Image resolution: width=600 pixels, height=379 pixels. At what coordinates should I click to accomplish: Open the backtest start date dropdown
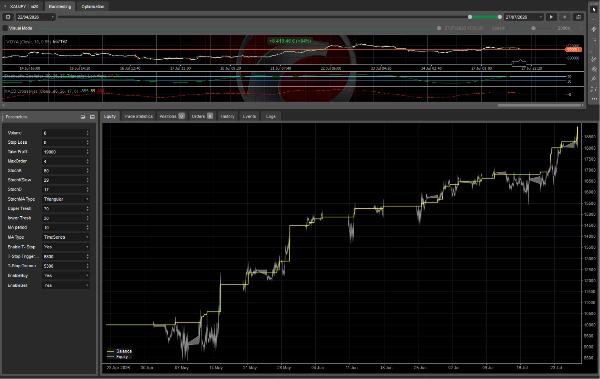click(x=35, y=17)
